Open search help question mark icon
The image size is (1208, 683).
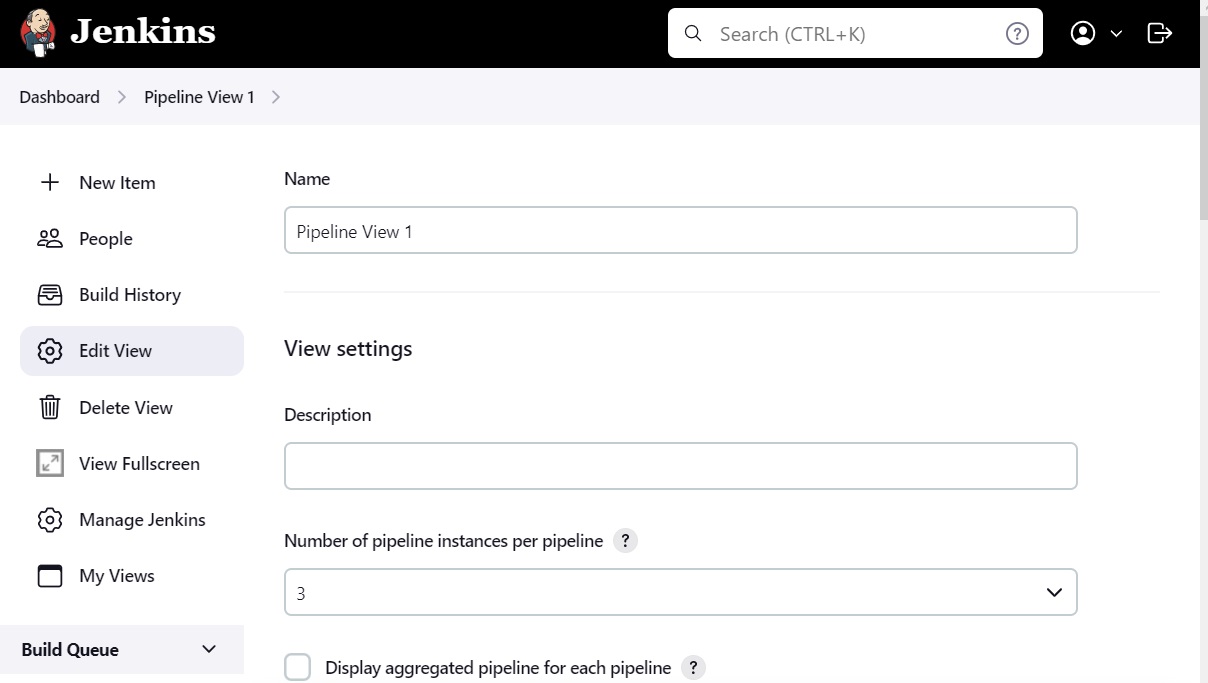point(1017,34)
